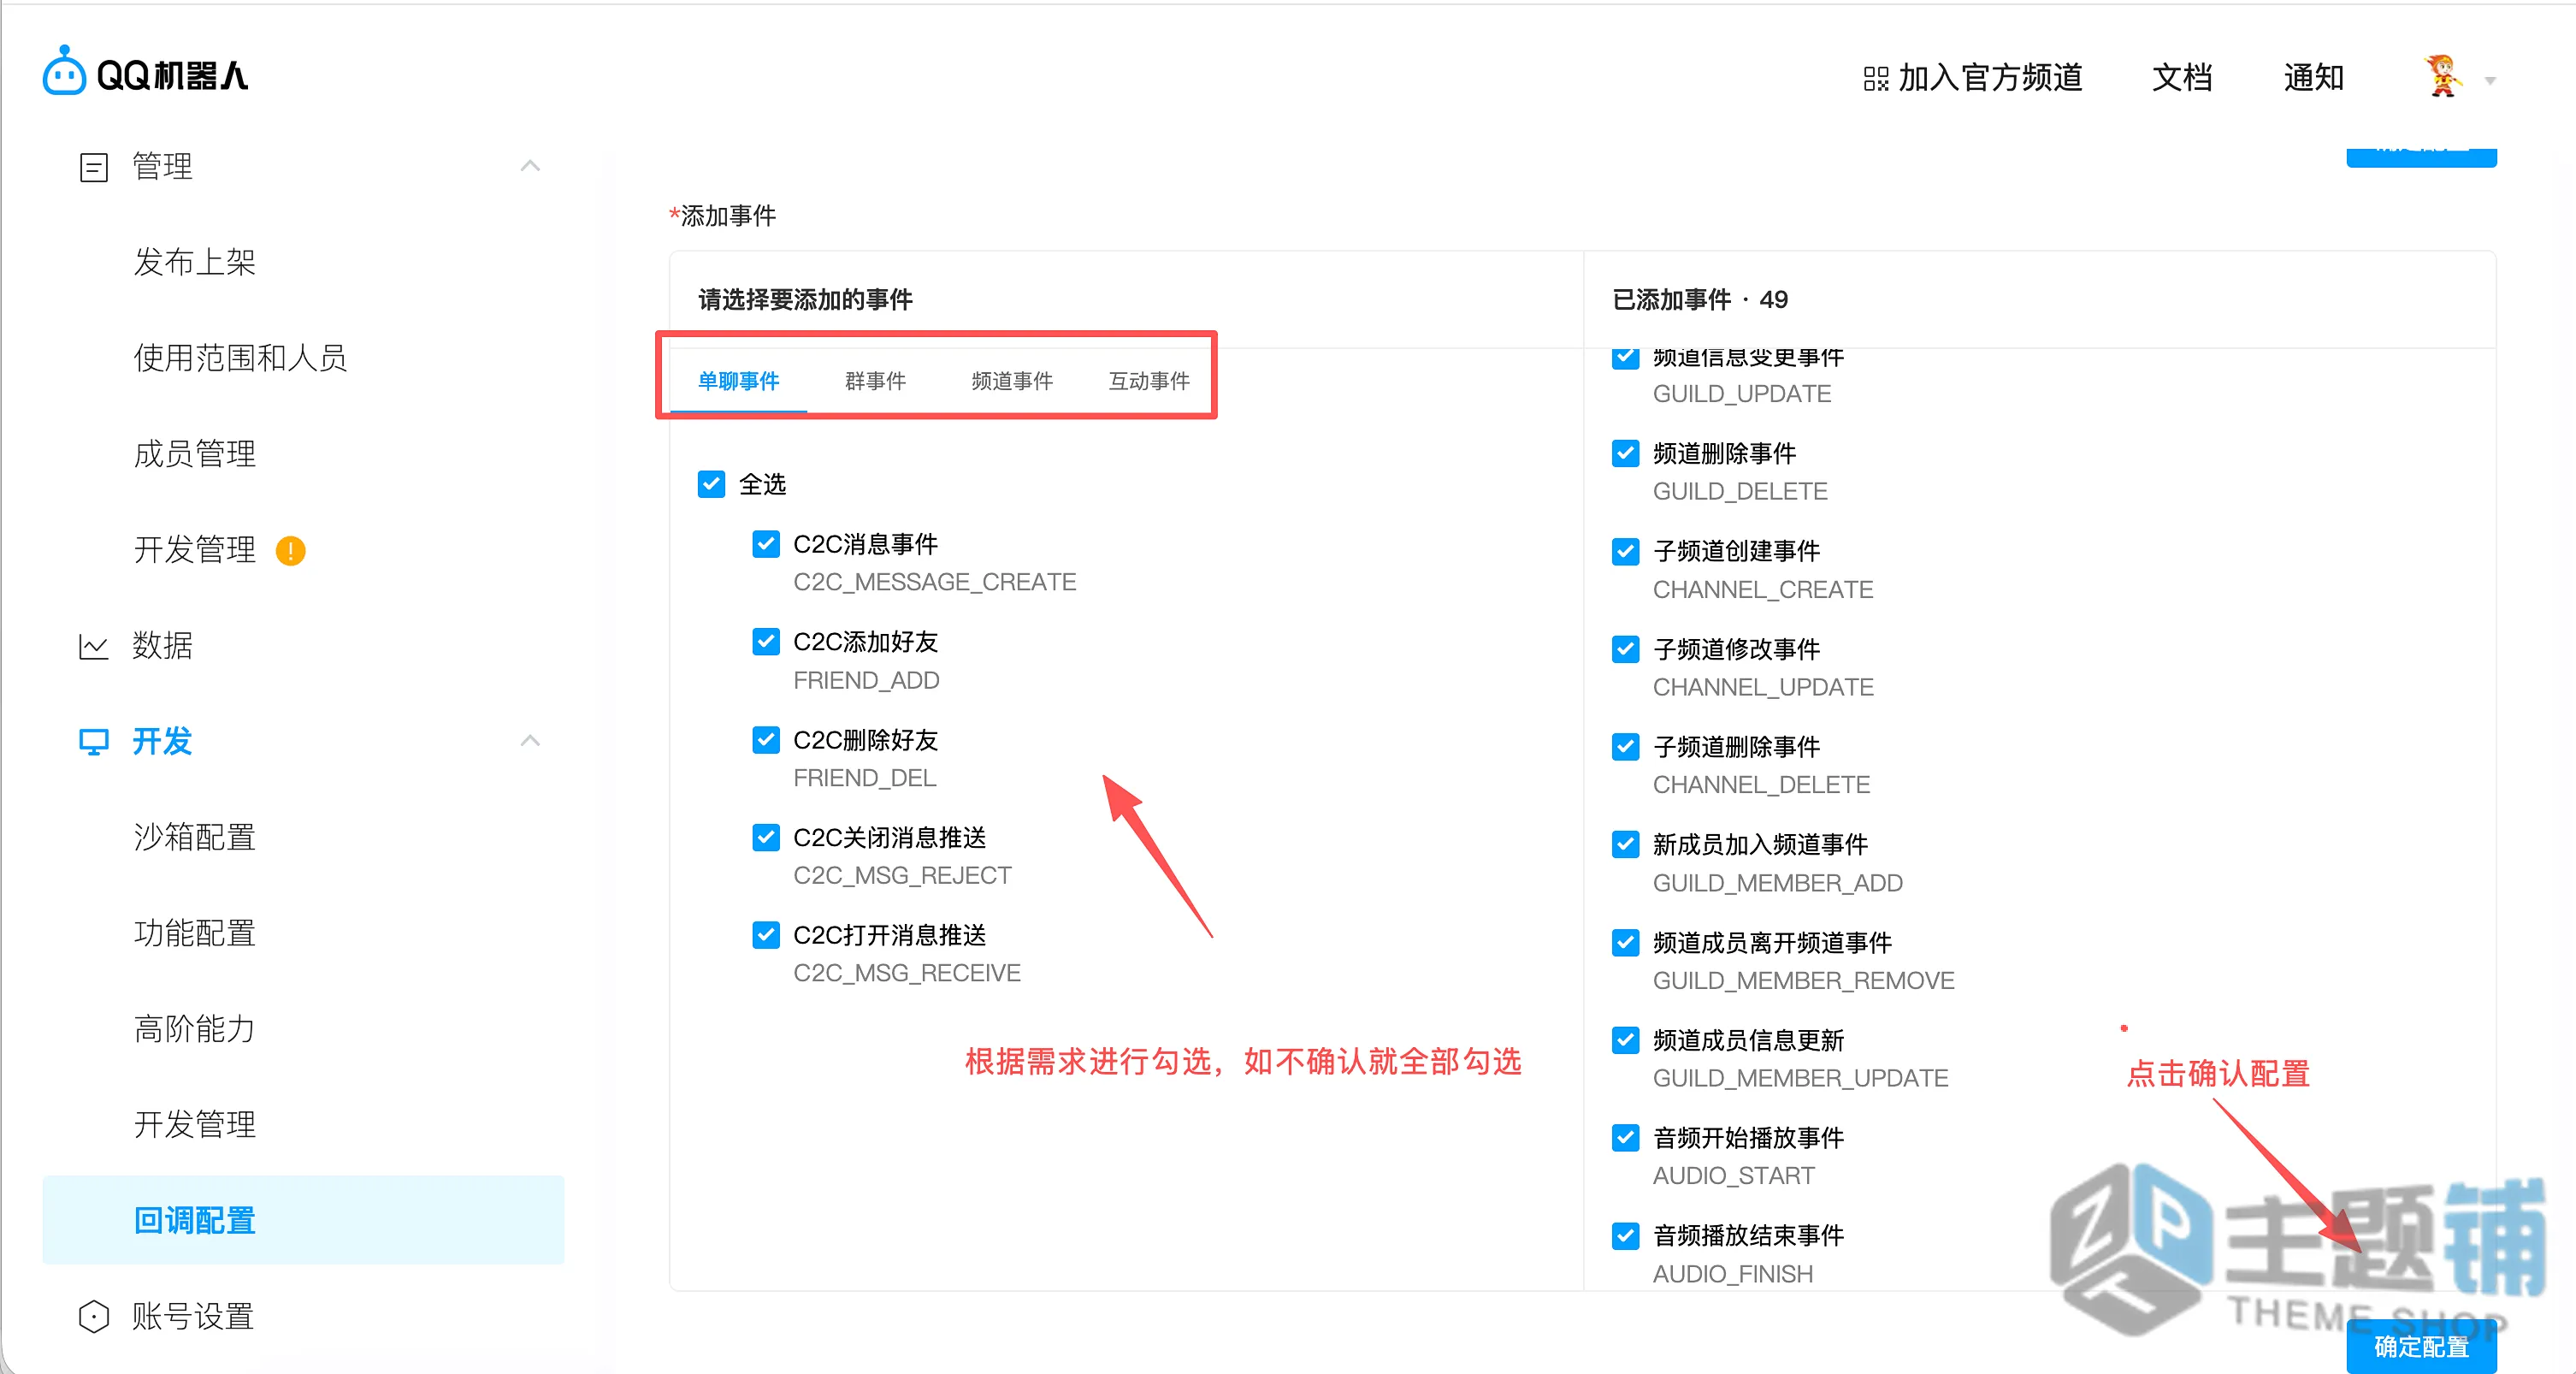This screenshot has height=1374, width=2576.
Task: Click the 数据 chart icon
Action: (93, 646)
